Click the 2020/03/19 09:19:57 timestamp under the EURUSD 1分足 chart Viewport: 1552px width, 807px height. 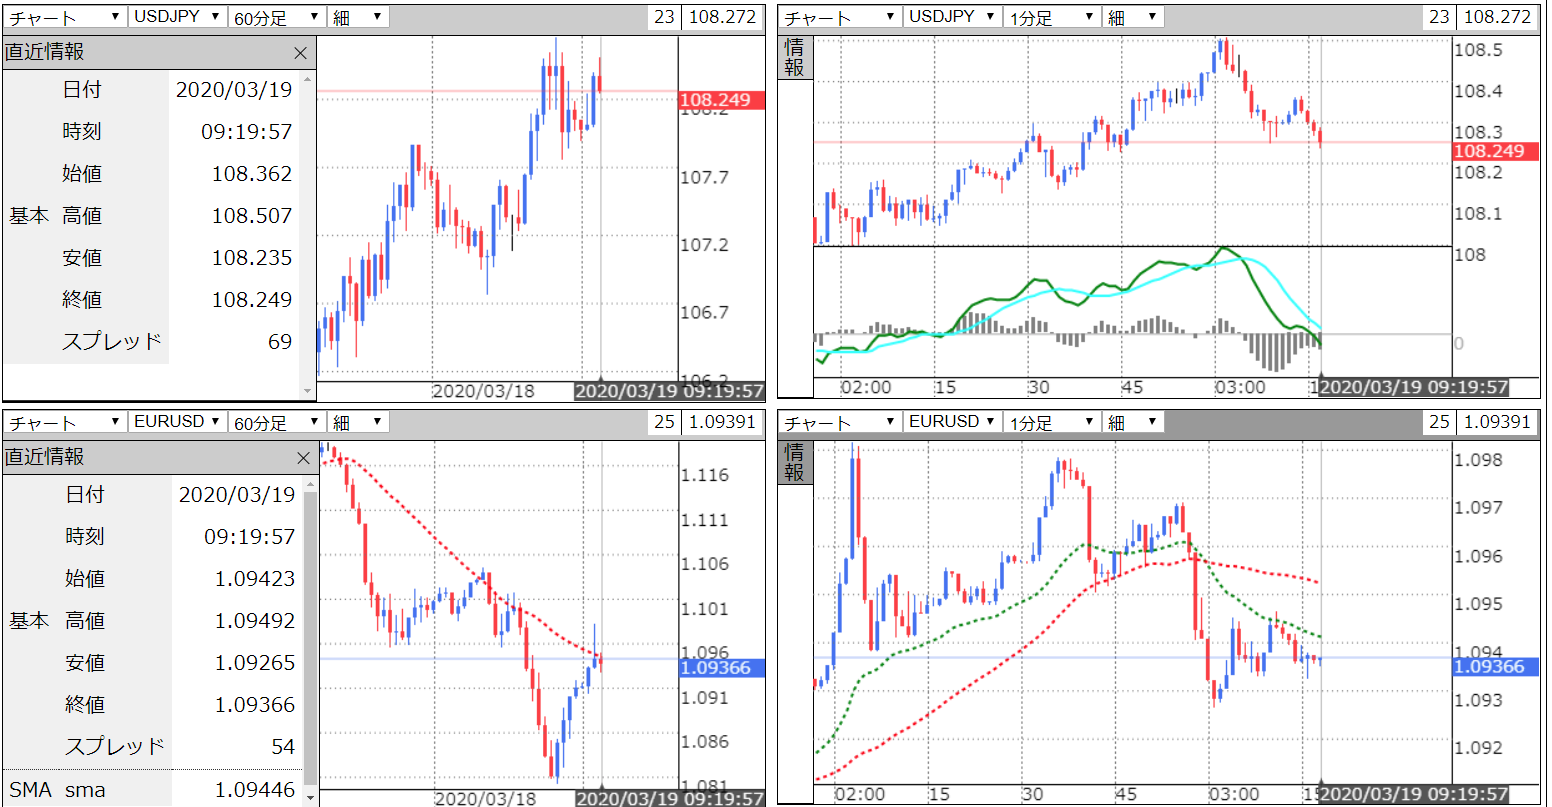pyautogui.click(x=1414, y=795)
